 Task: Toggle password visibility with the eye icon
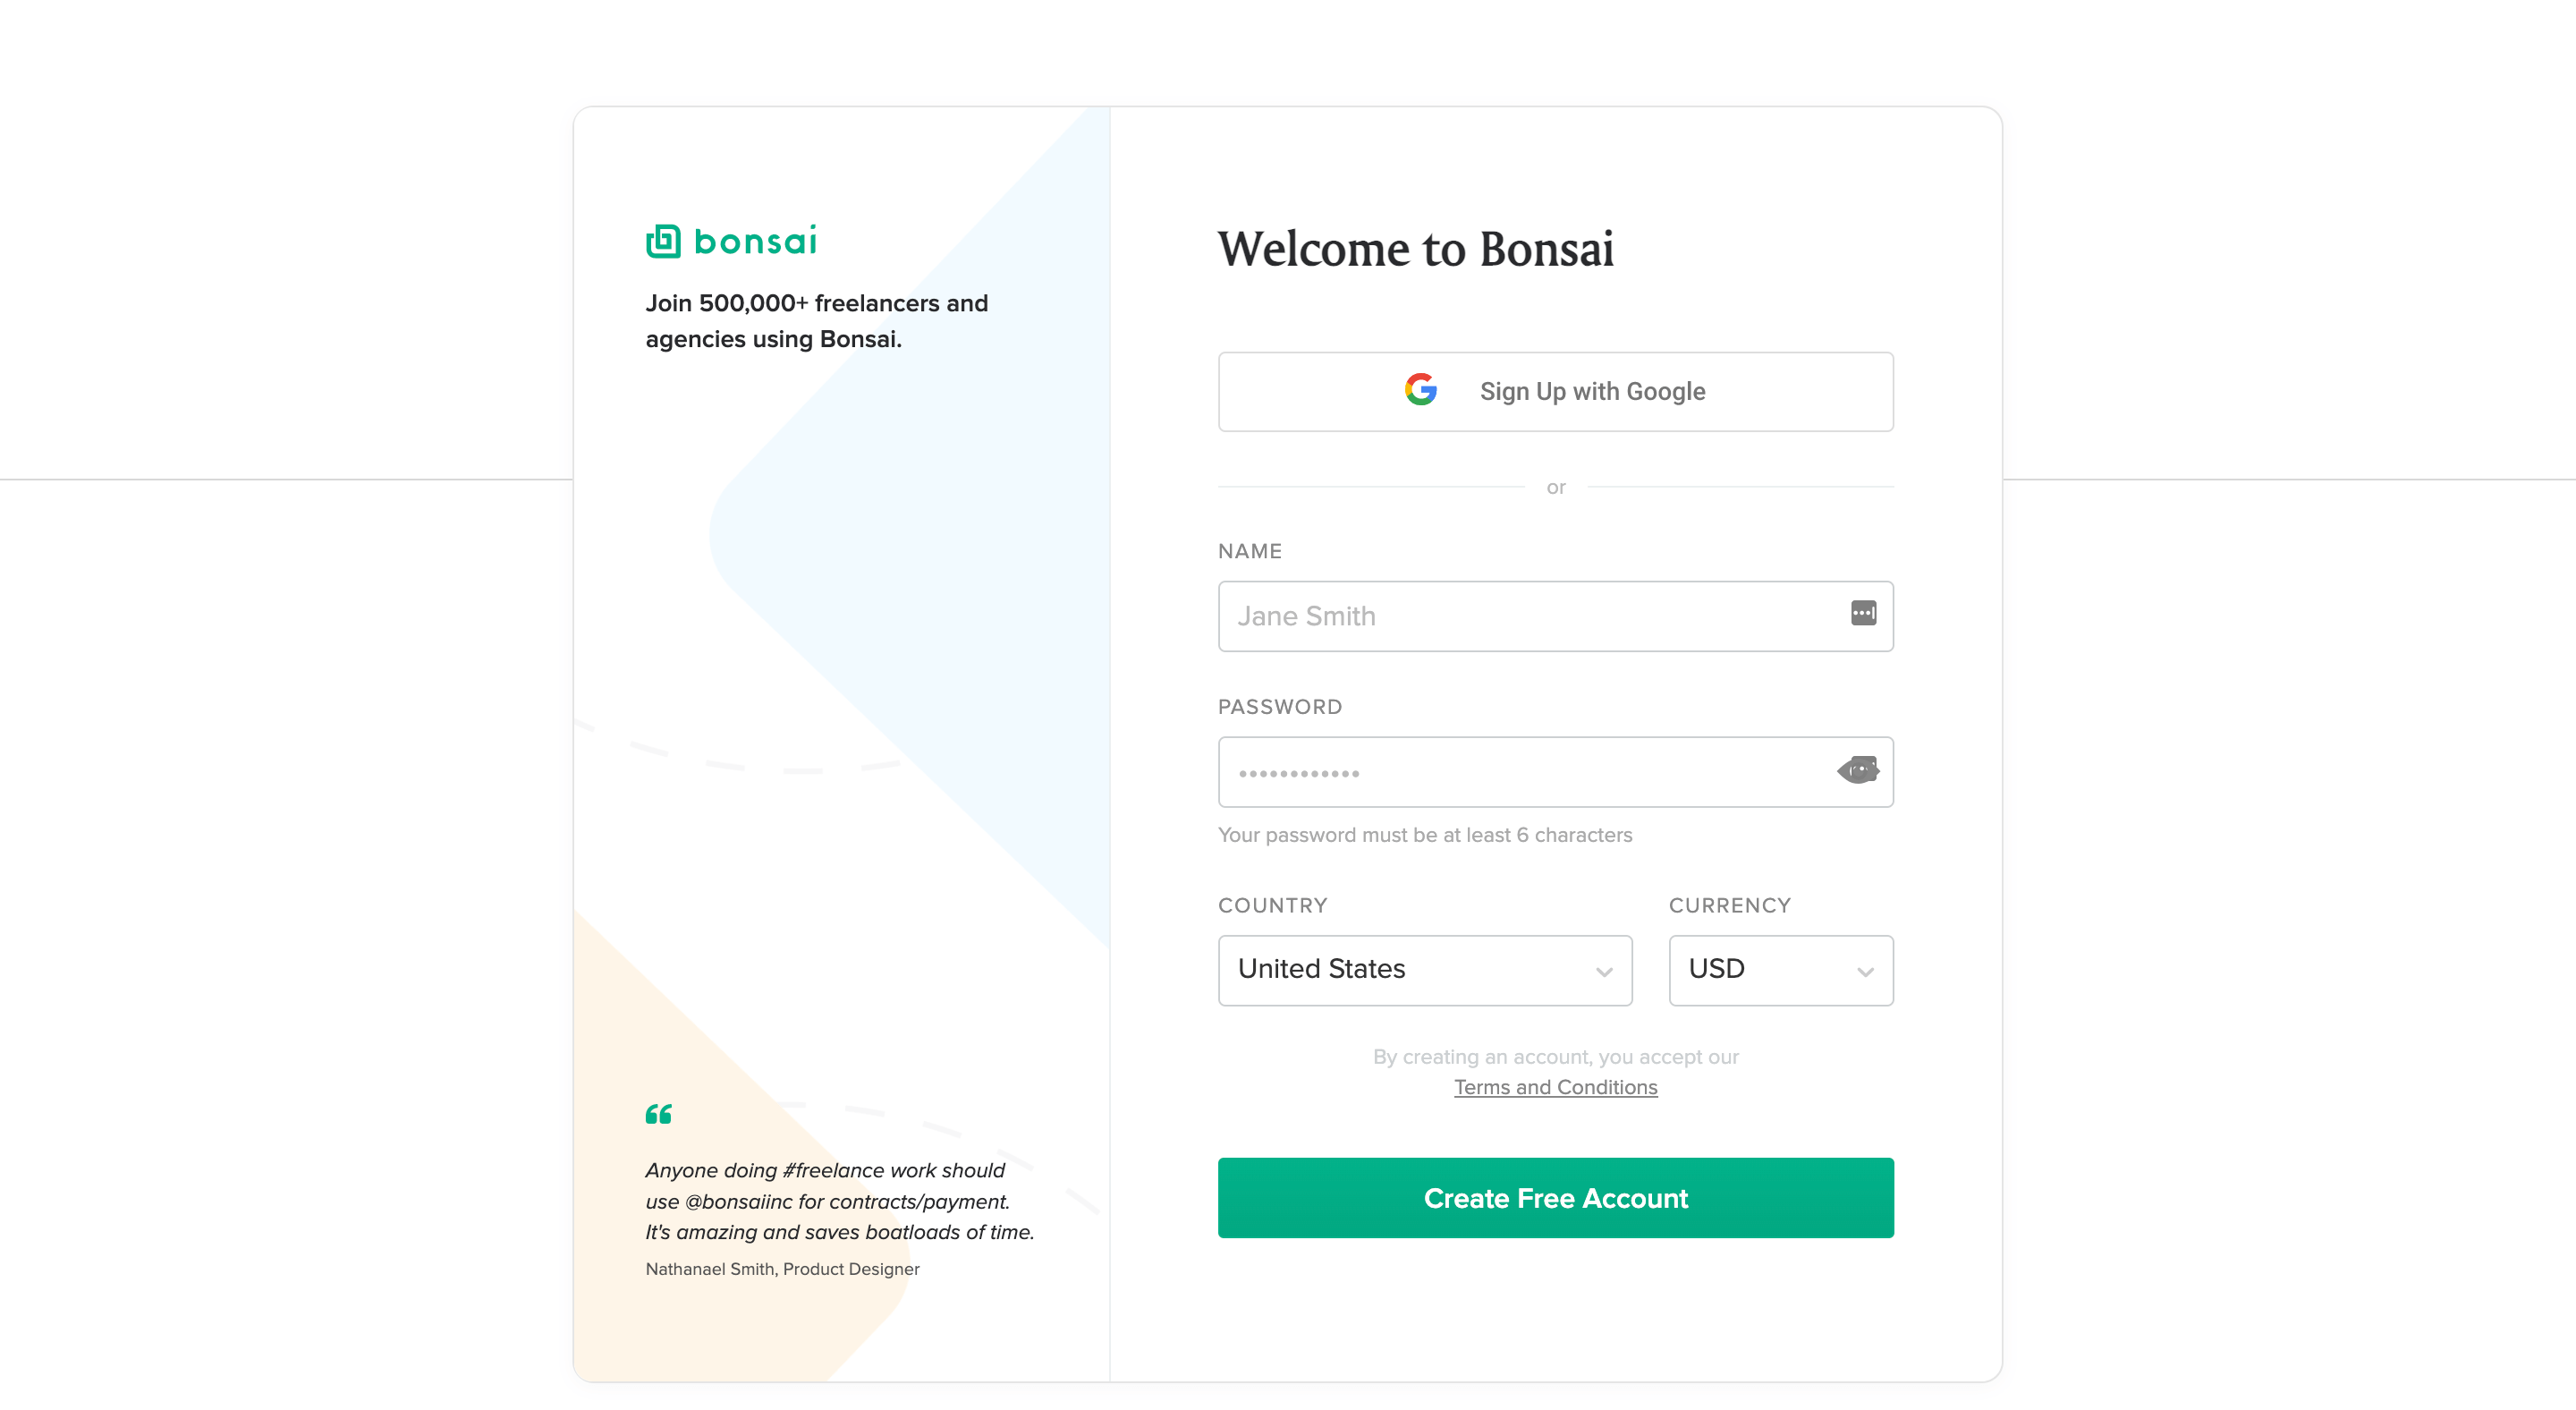click(x=1858, y=770)
